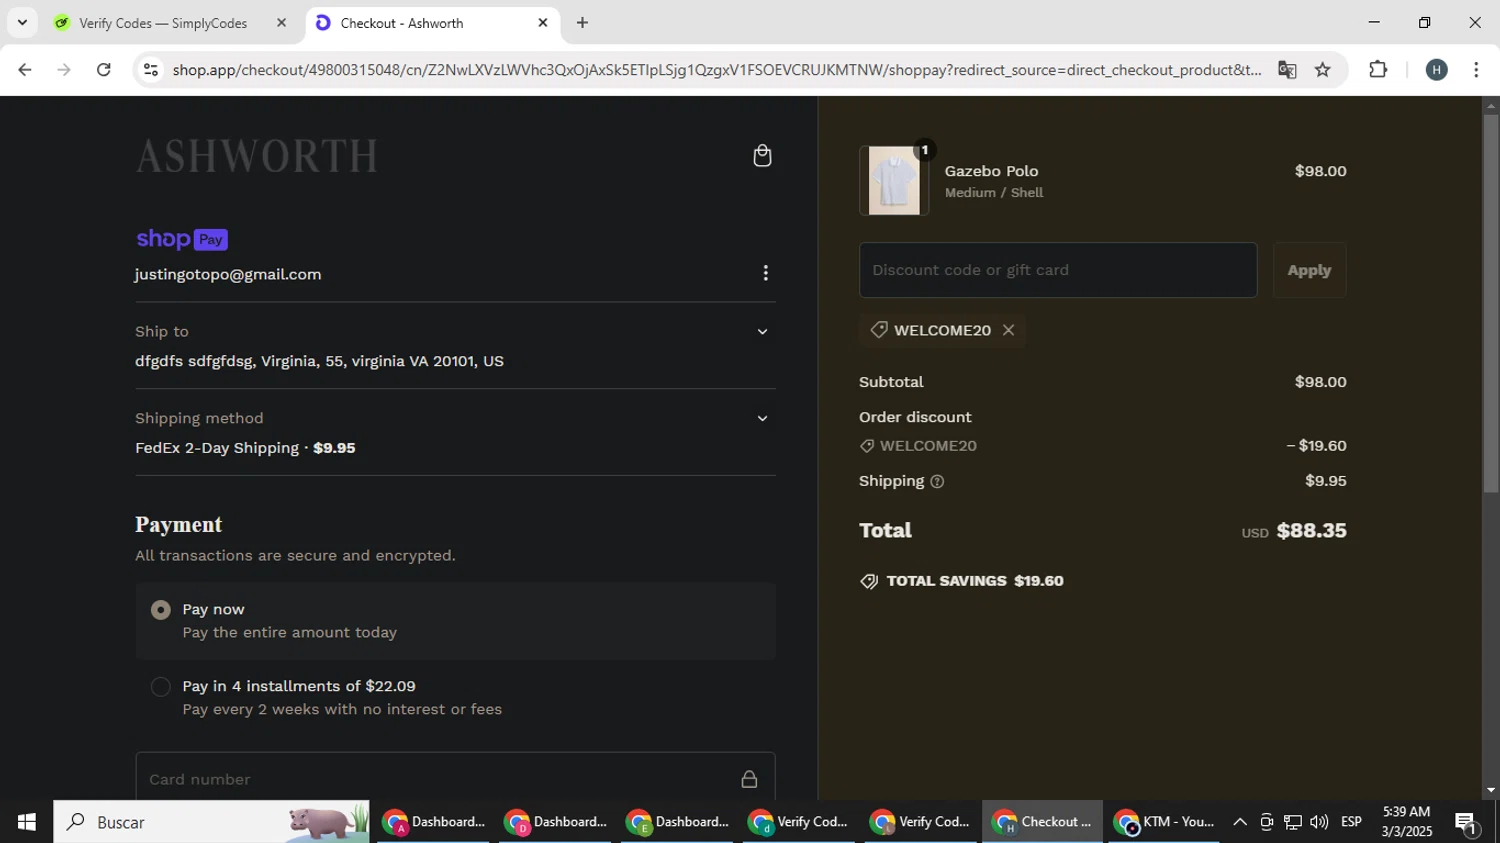Click the Gazebo Polo product thumbnail
The width and height of the screenshot is (1500, 843).
[894, 181]
